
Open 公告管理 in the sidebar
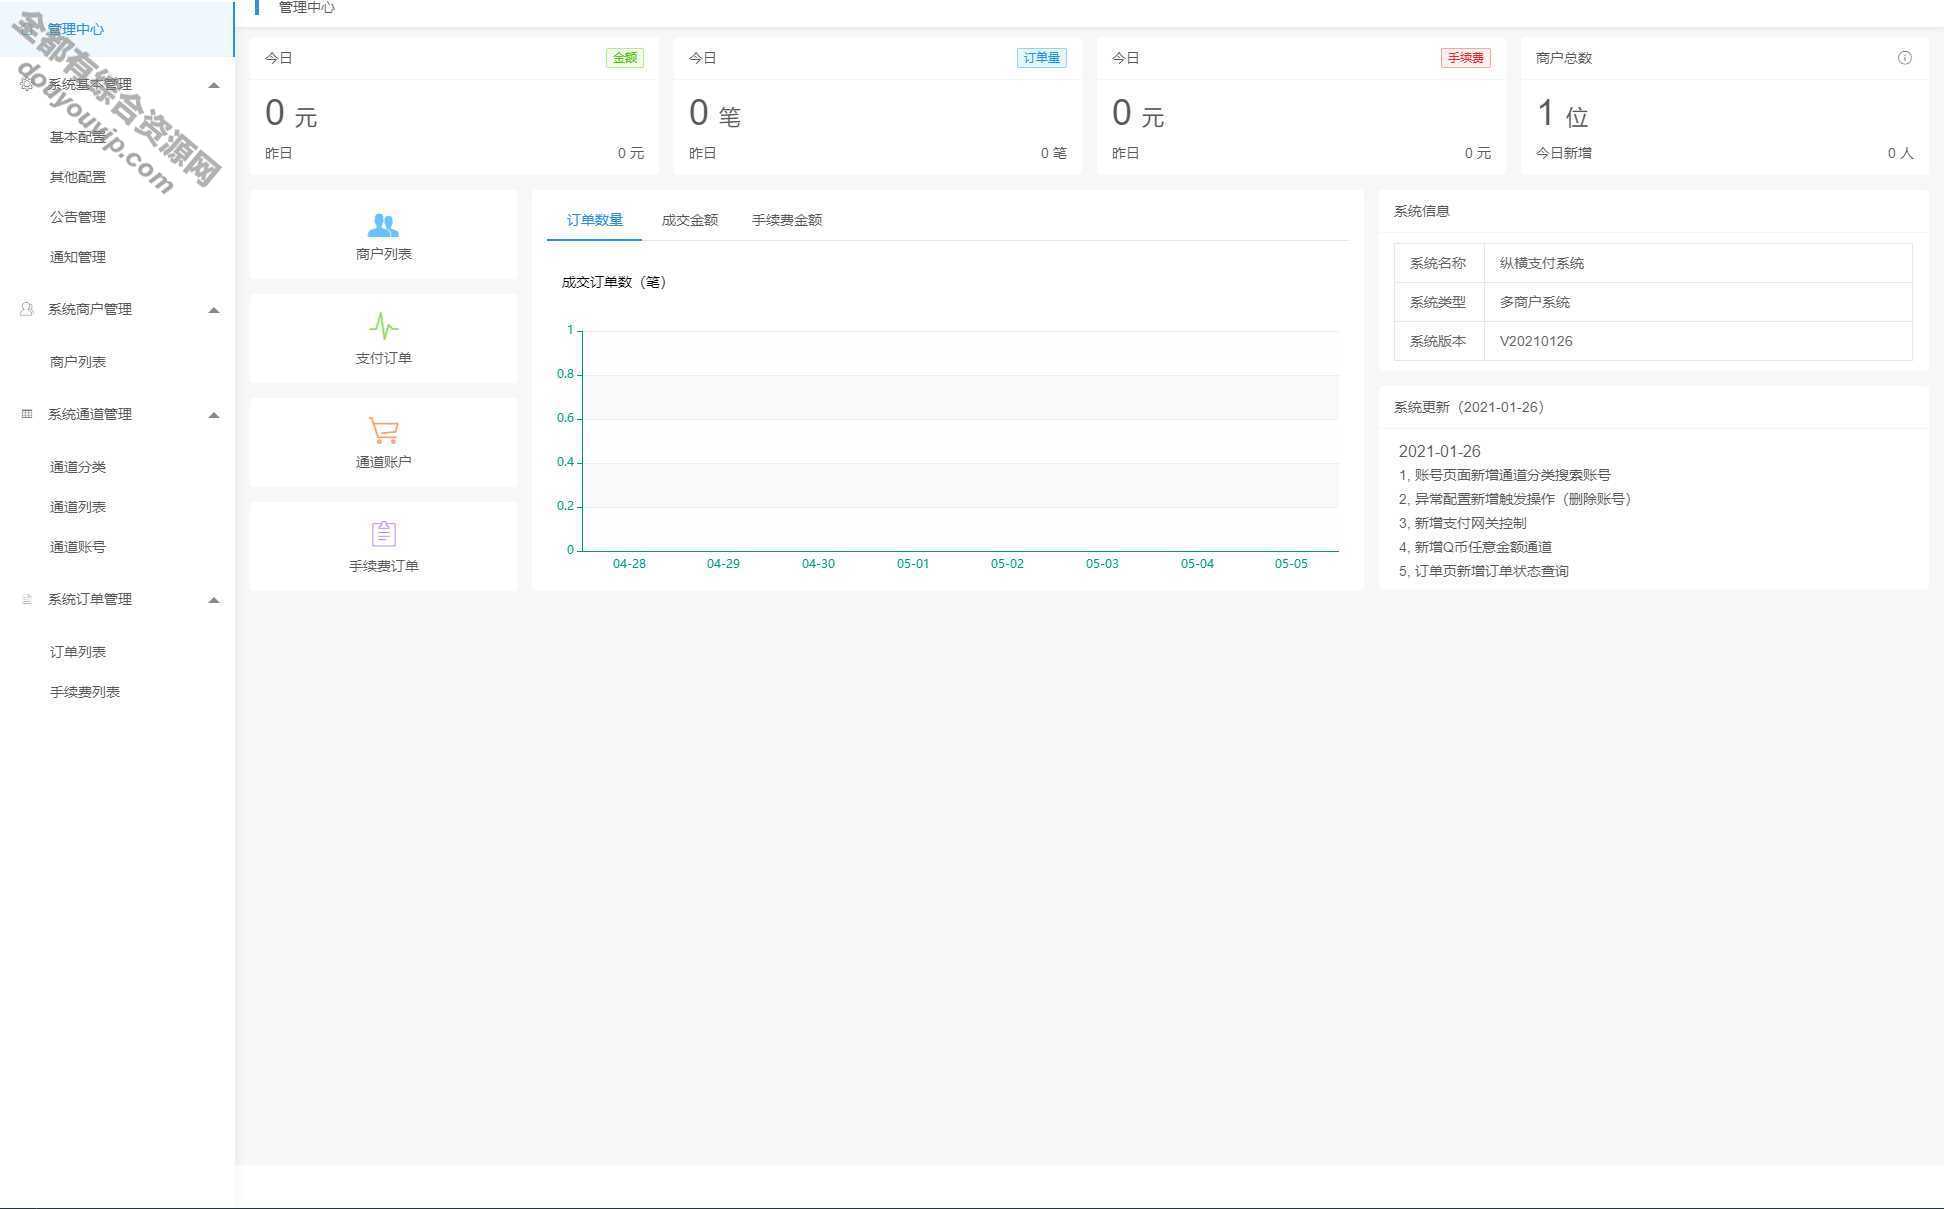coord(78,217)
